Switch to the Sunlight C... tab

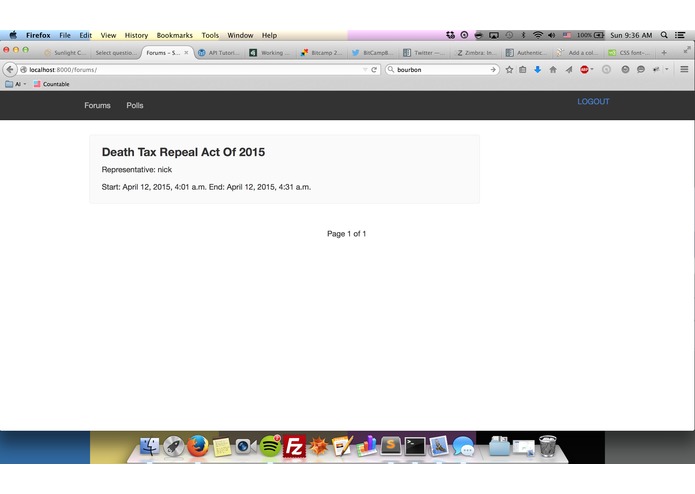coord(65,53)
